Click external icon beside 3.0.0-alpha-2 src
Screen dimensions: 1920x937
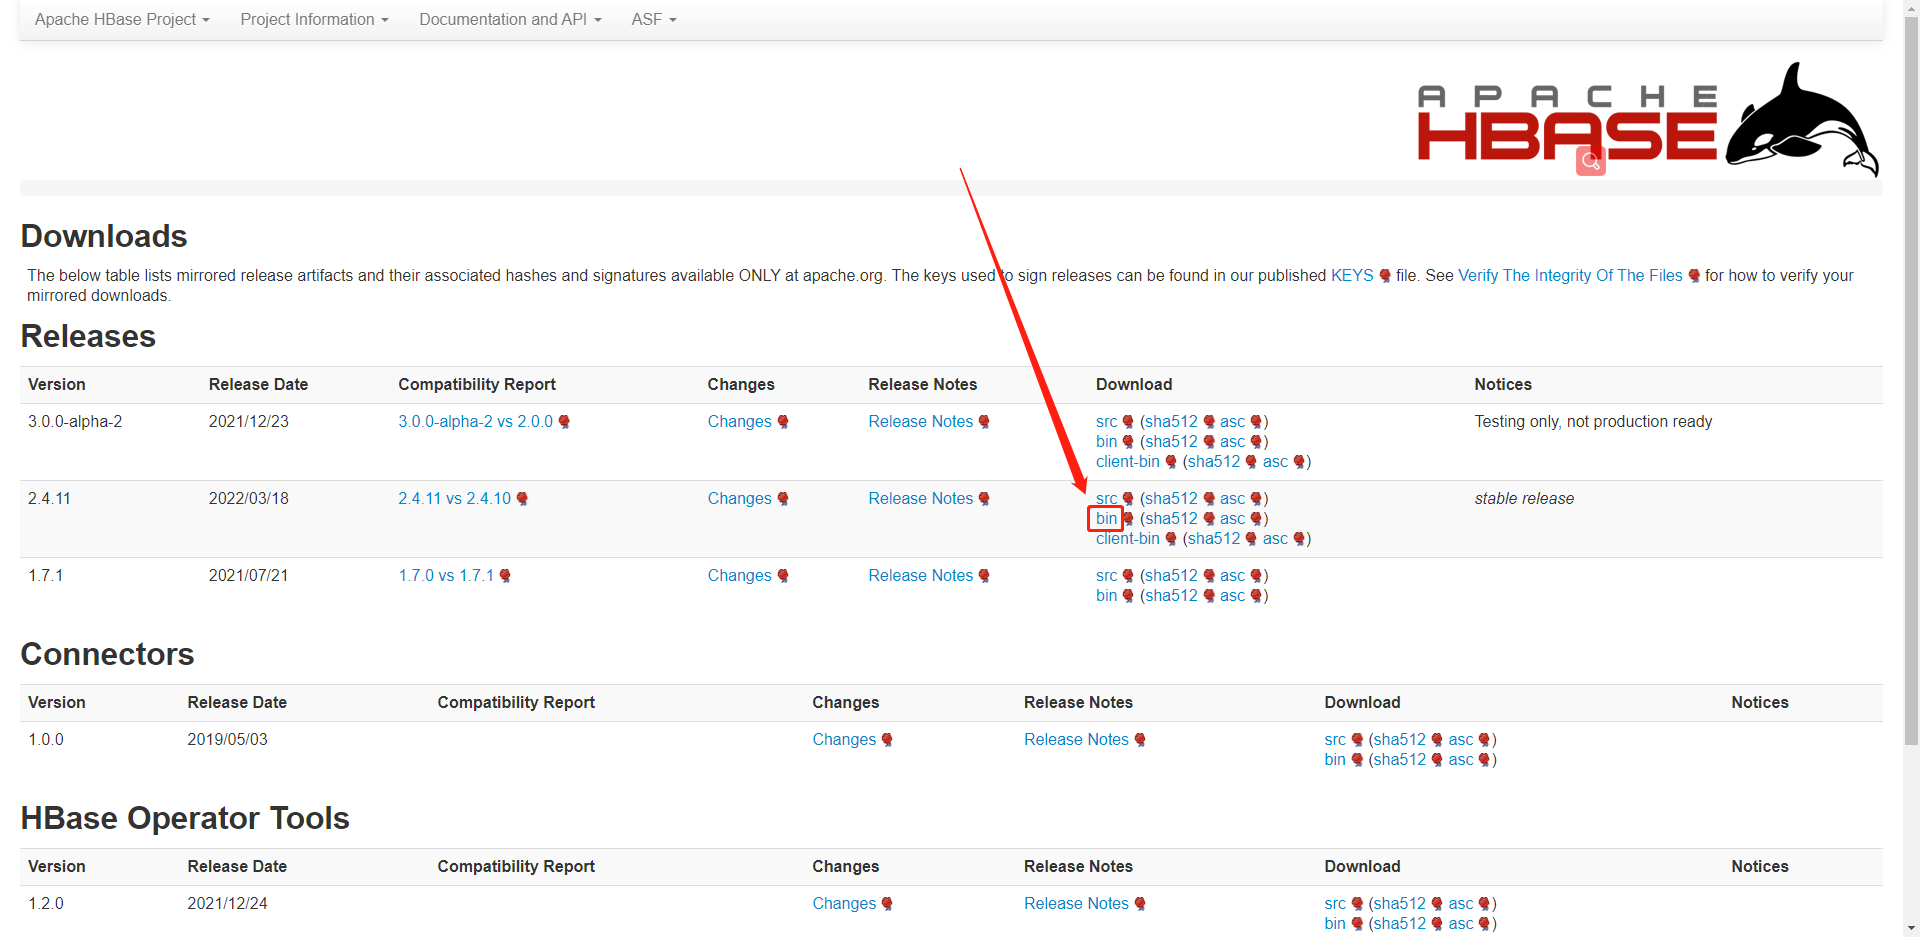[1128, 422]
